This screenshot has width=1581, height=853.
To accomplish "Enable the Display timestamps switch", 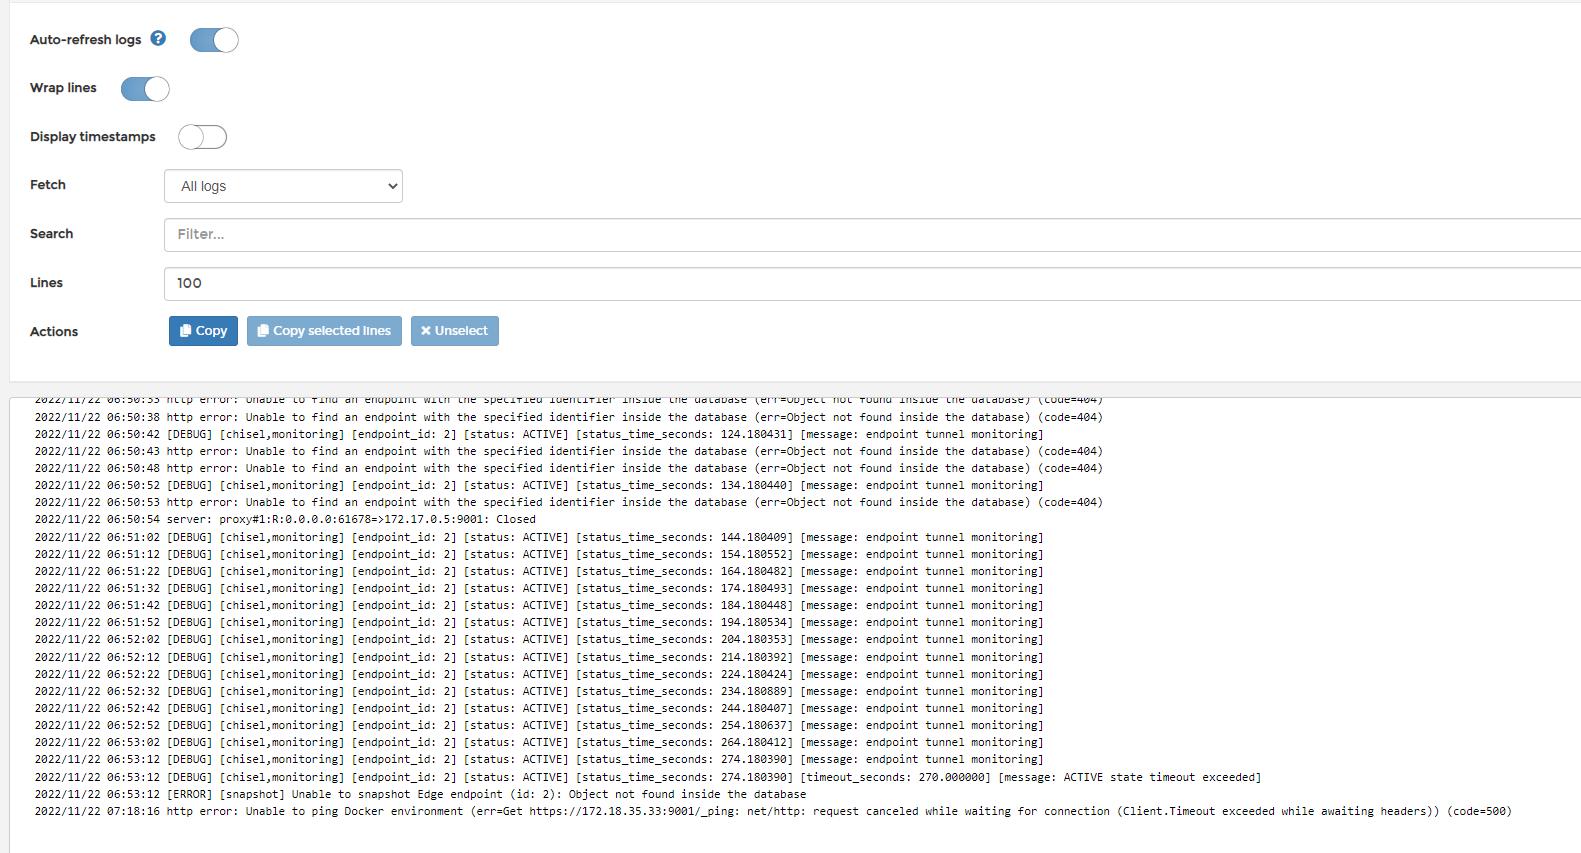I will (203, 137).
